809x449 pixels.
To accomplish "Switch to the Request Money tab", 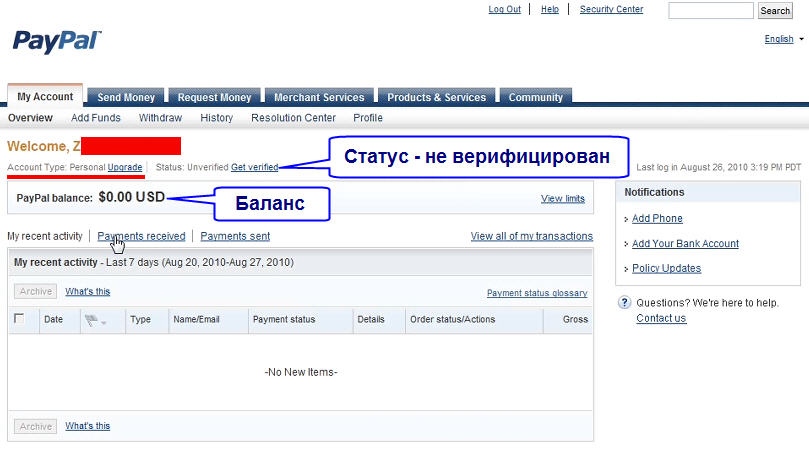I will click(x=214, y=97).
